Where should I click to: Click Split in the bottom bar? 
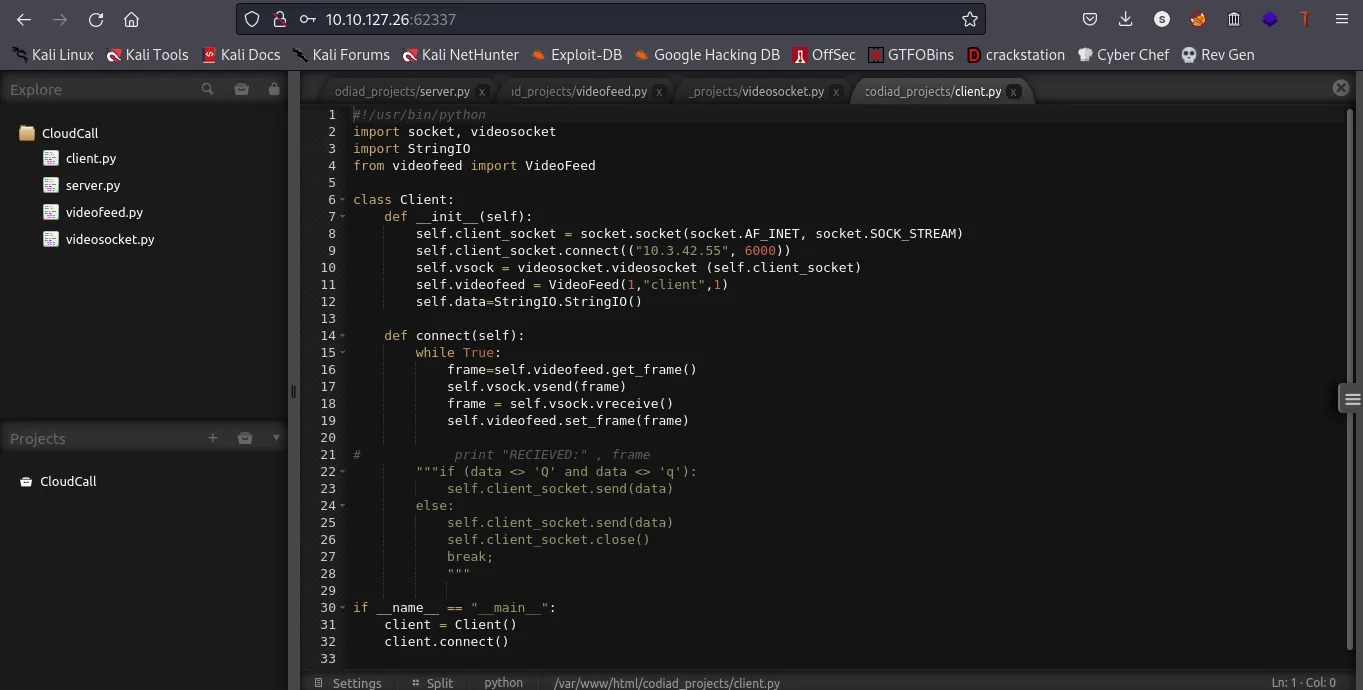432,683
